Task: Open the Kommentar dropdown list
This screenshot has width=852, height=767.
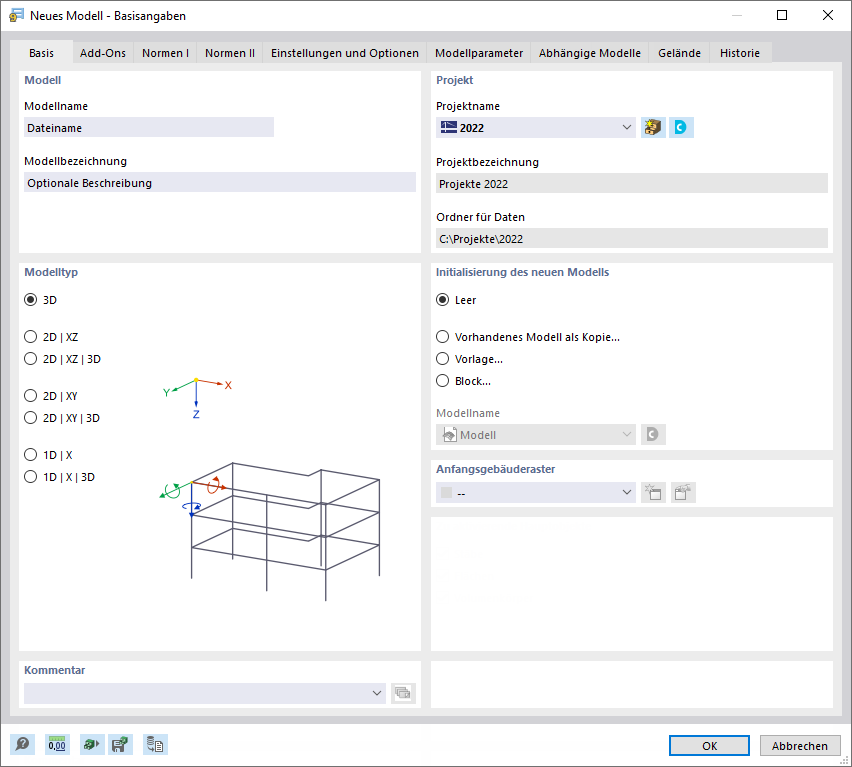Action: 377,692
